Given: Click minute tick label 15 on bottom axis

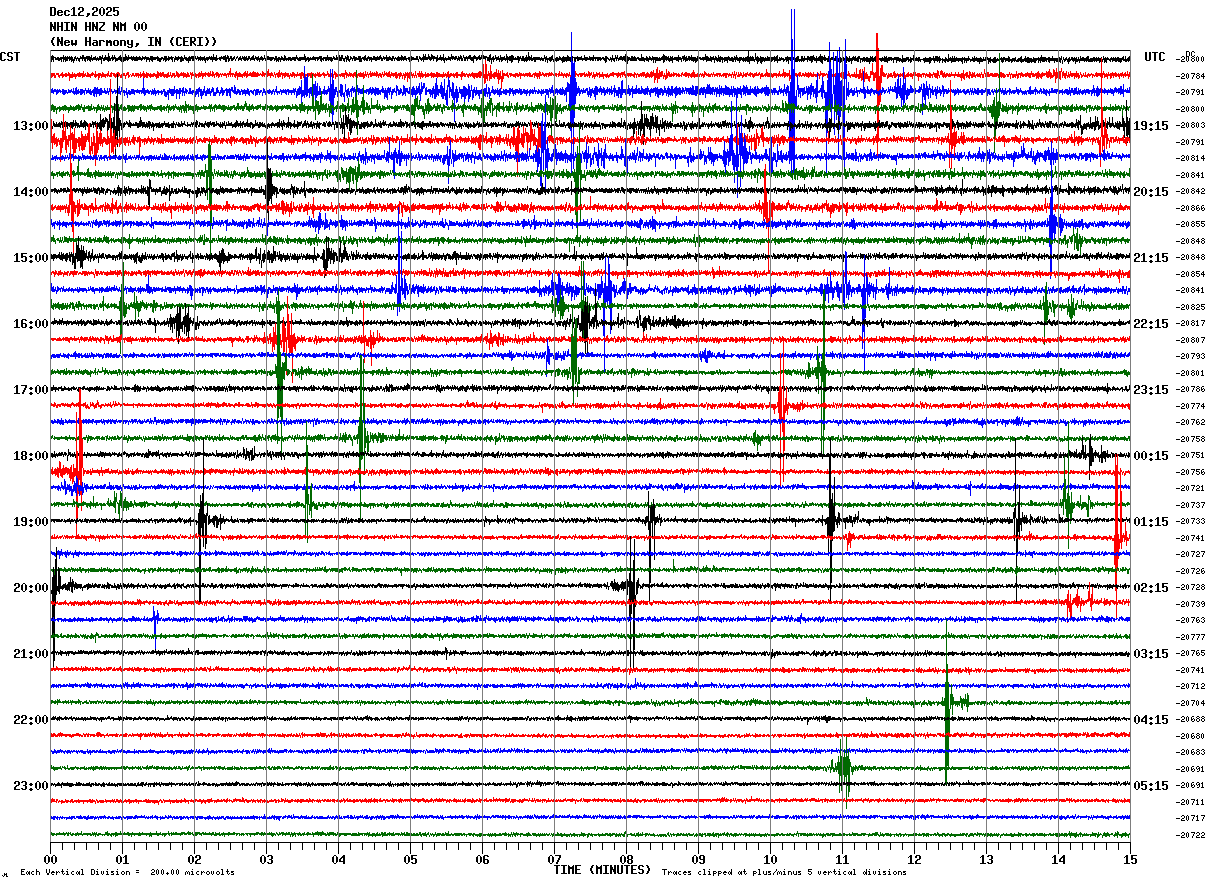Looking at the screenshot, I should click(1129, 859).
